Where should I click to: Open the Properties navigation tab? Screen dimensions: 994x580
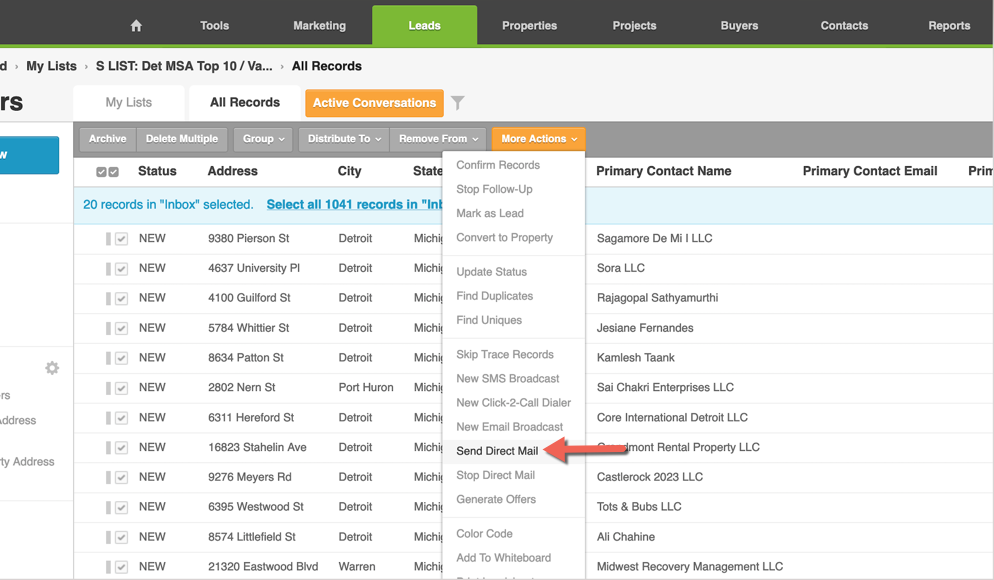(529, 26)
